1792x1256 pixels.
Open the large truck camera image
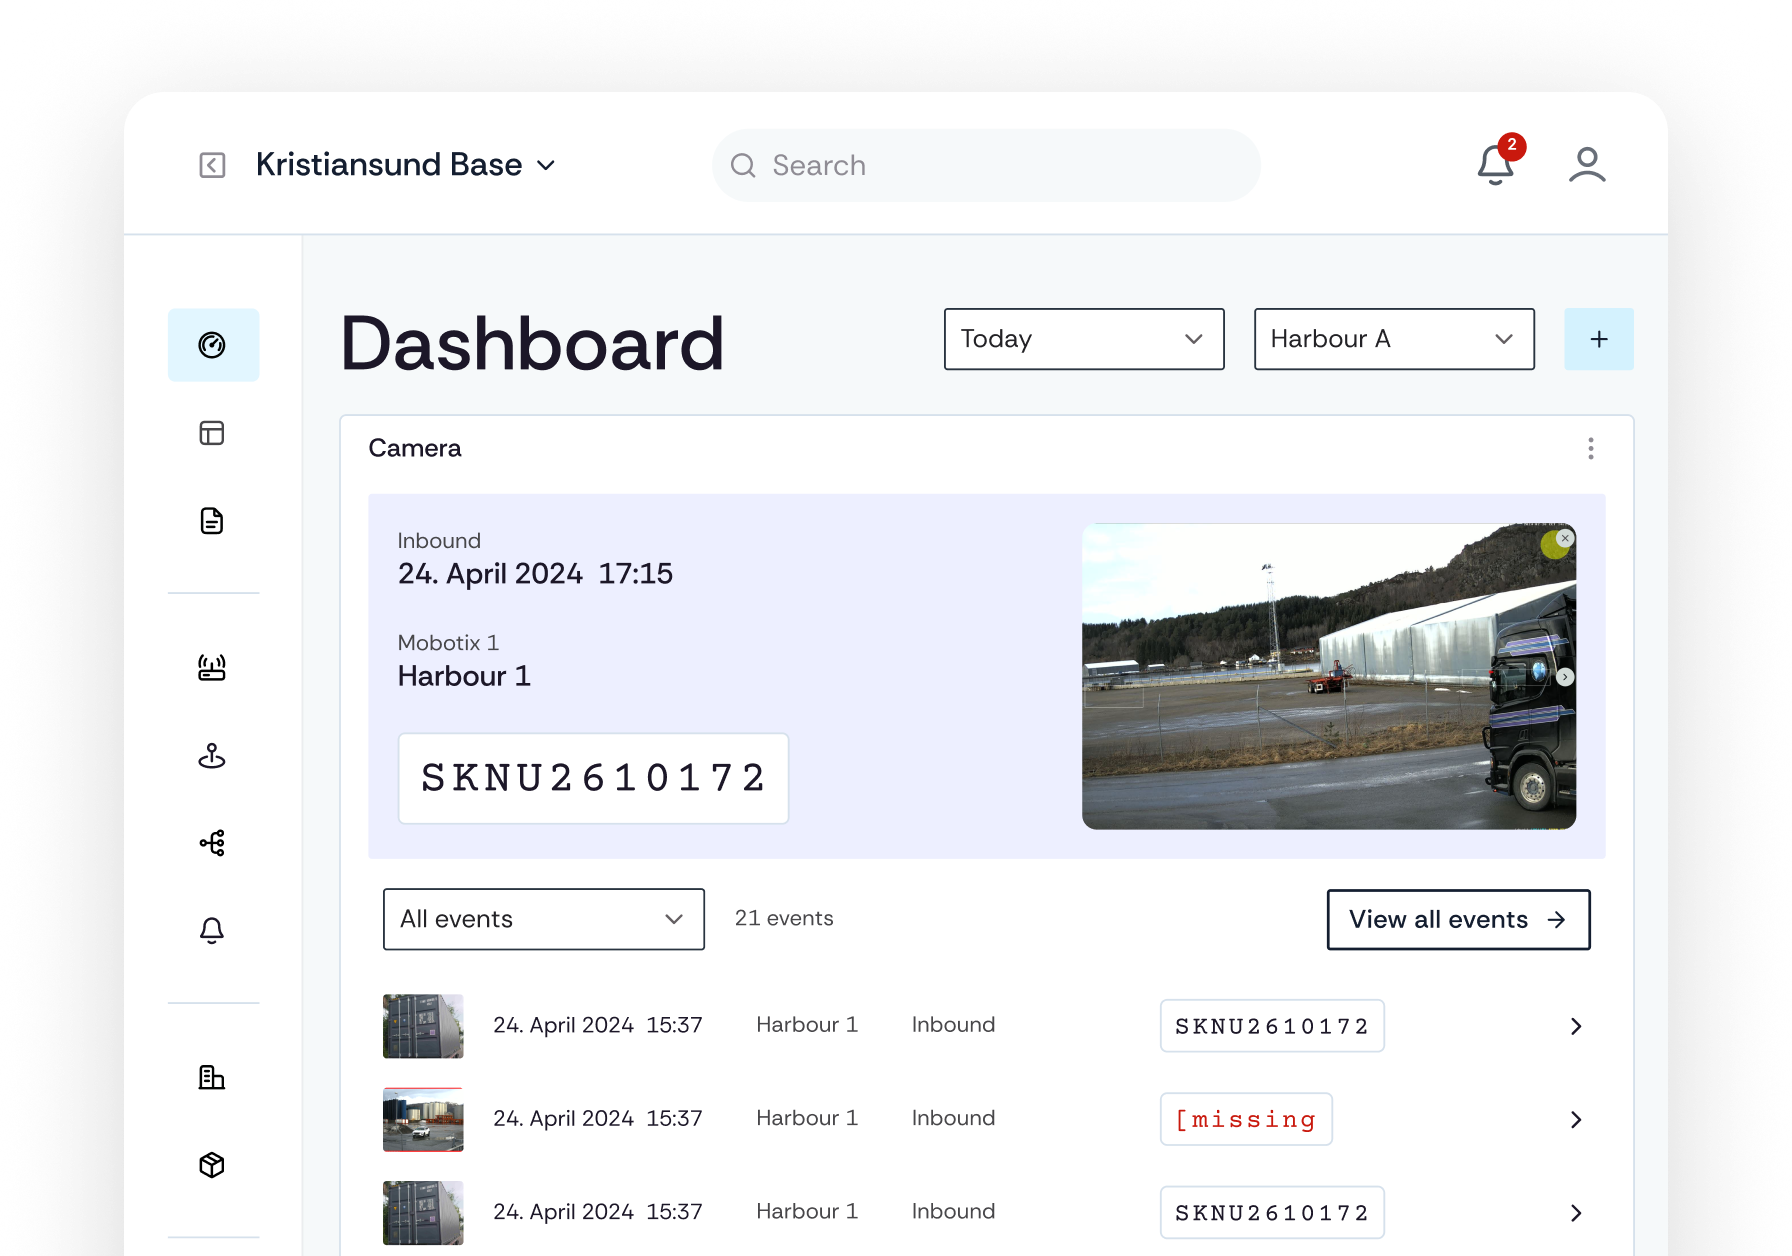1329,676
